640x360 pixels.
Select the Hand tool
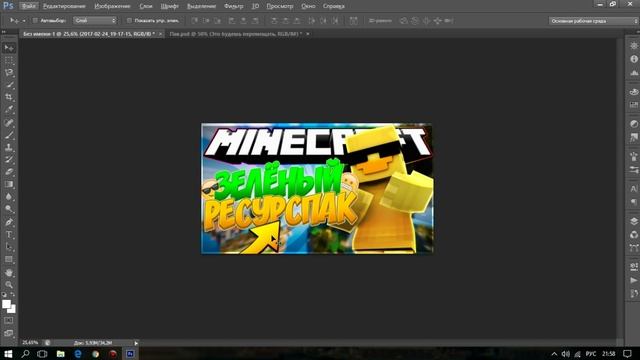pos(9,272)
